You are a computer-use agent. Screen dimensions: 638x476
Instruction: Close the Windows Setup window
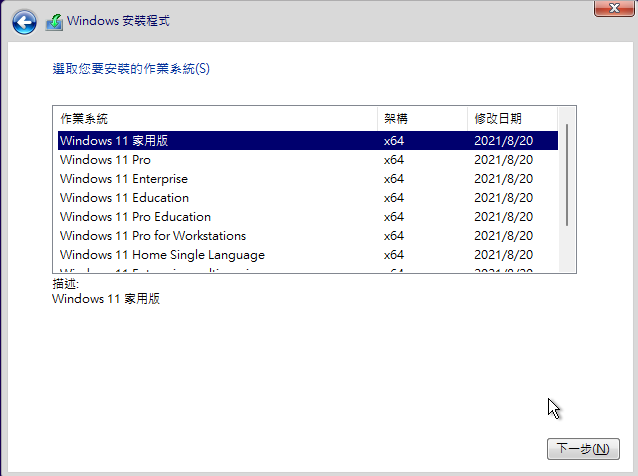tap(614, 8)
